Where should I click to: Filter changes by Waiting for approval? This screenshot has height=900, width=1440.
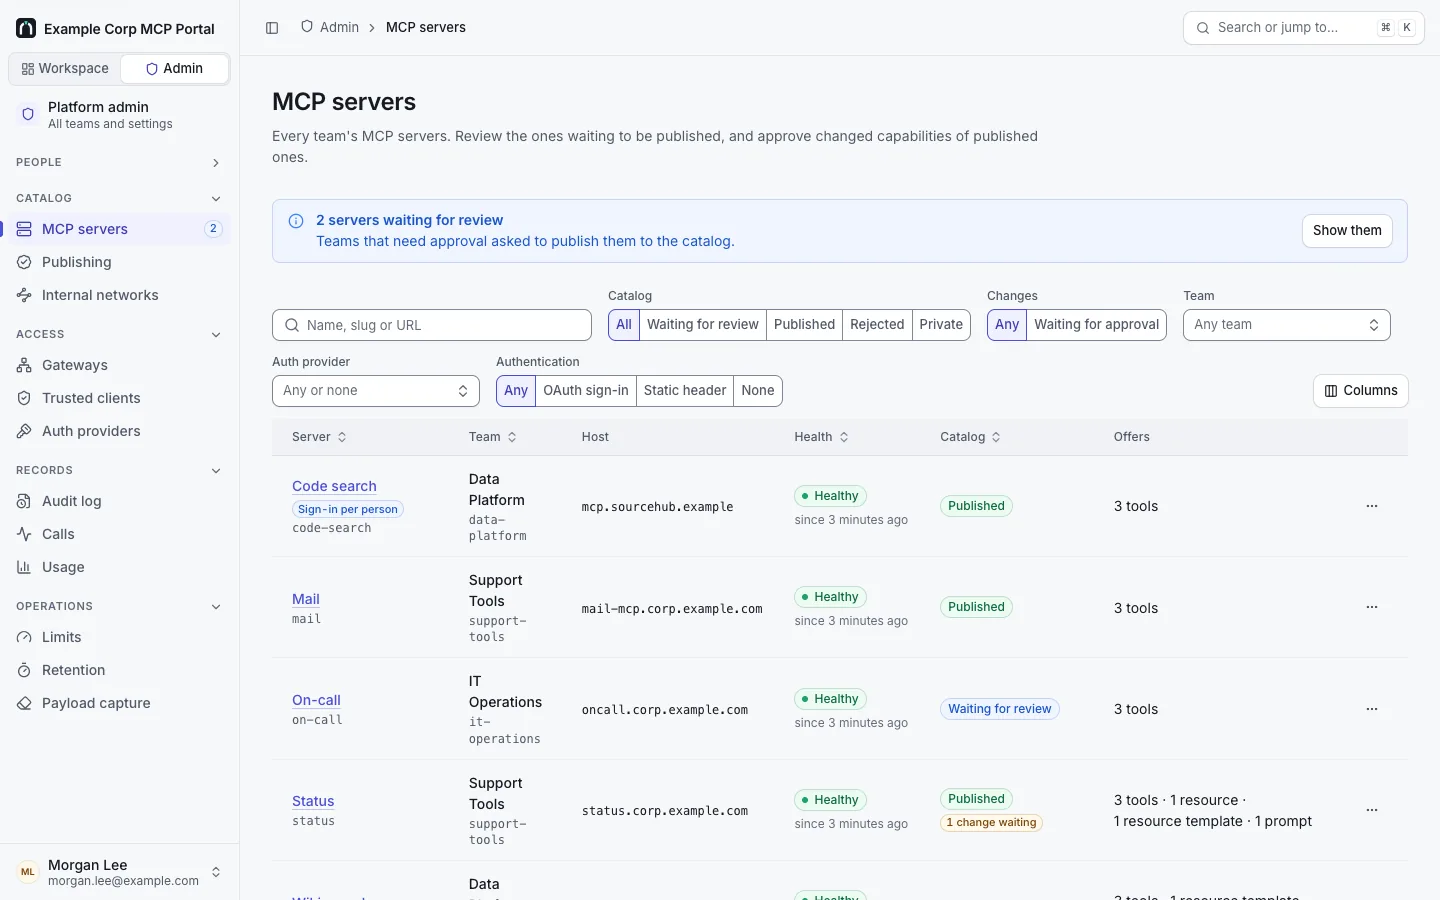tap(1096, 325)
